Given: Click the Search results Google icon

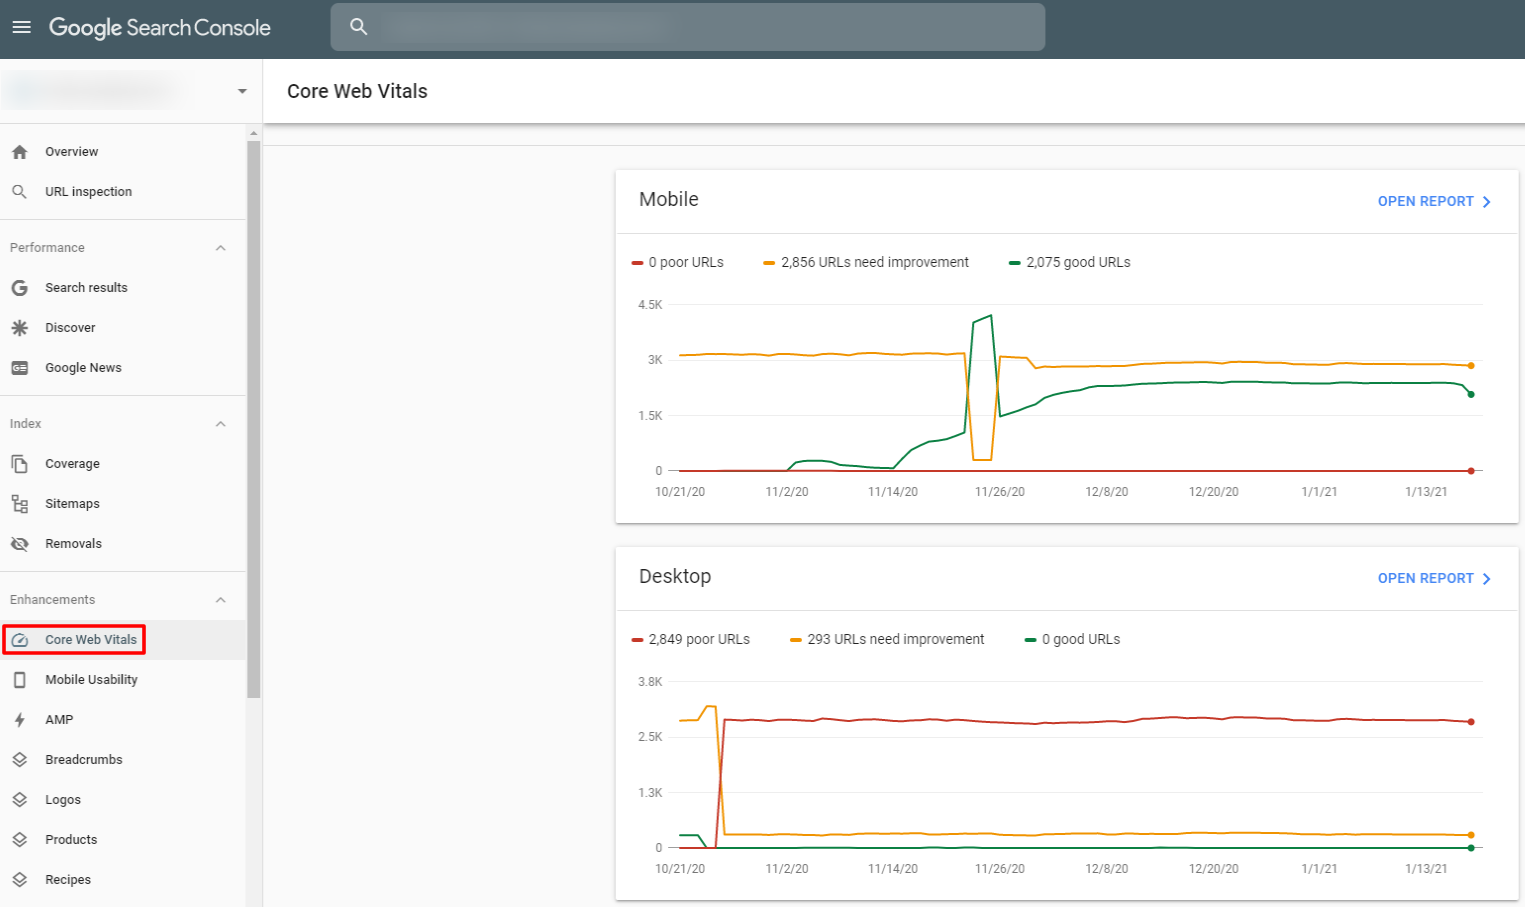Looking at the screenshot, I should tap(19, 288).
